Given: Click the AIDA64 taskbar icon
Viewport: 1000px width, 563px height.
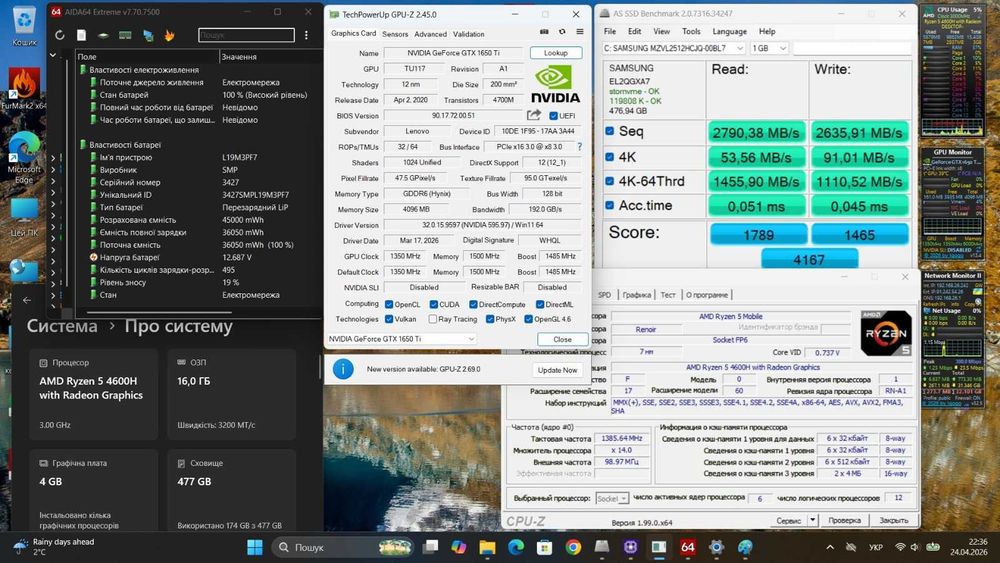Looking at the screenshot, I should coord(688,547).
